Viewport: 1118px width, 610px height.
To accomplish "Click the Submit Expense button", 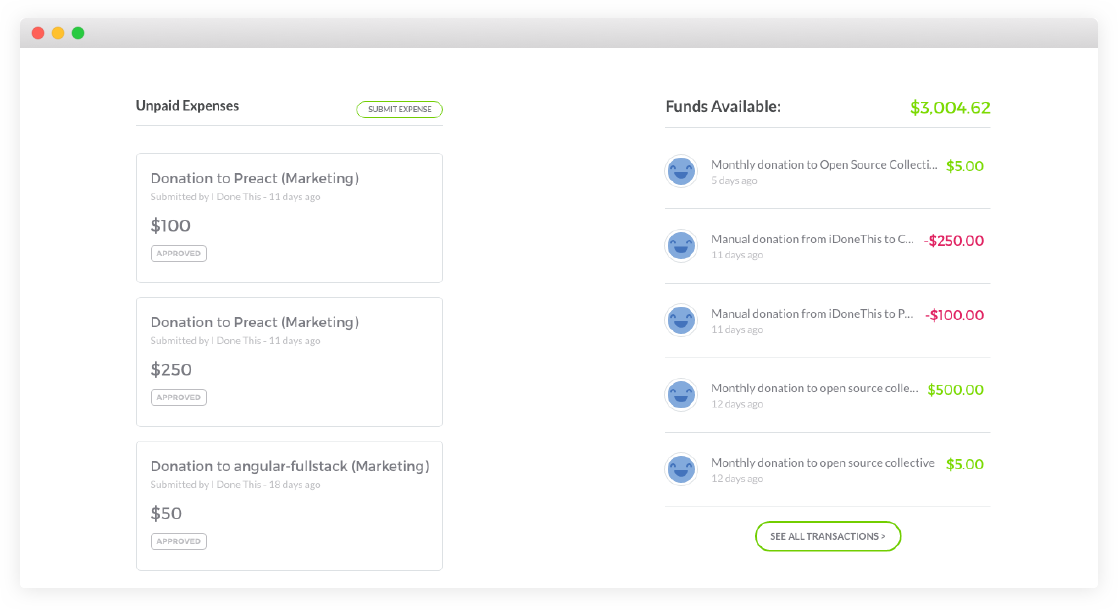I will click(399, 109).
